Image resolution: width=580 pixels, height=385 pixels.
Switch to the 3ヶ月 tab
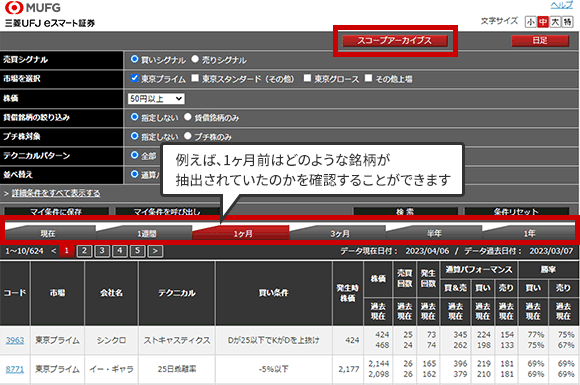pos(338,233)
